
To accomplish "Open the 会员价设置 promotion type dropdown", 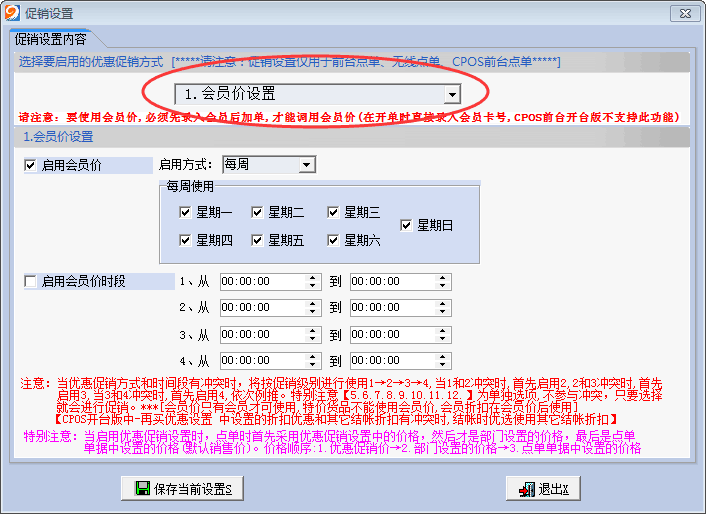I will [x=452, y=94].
